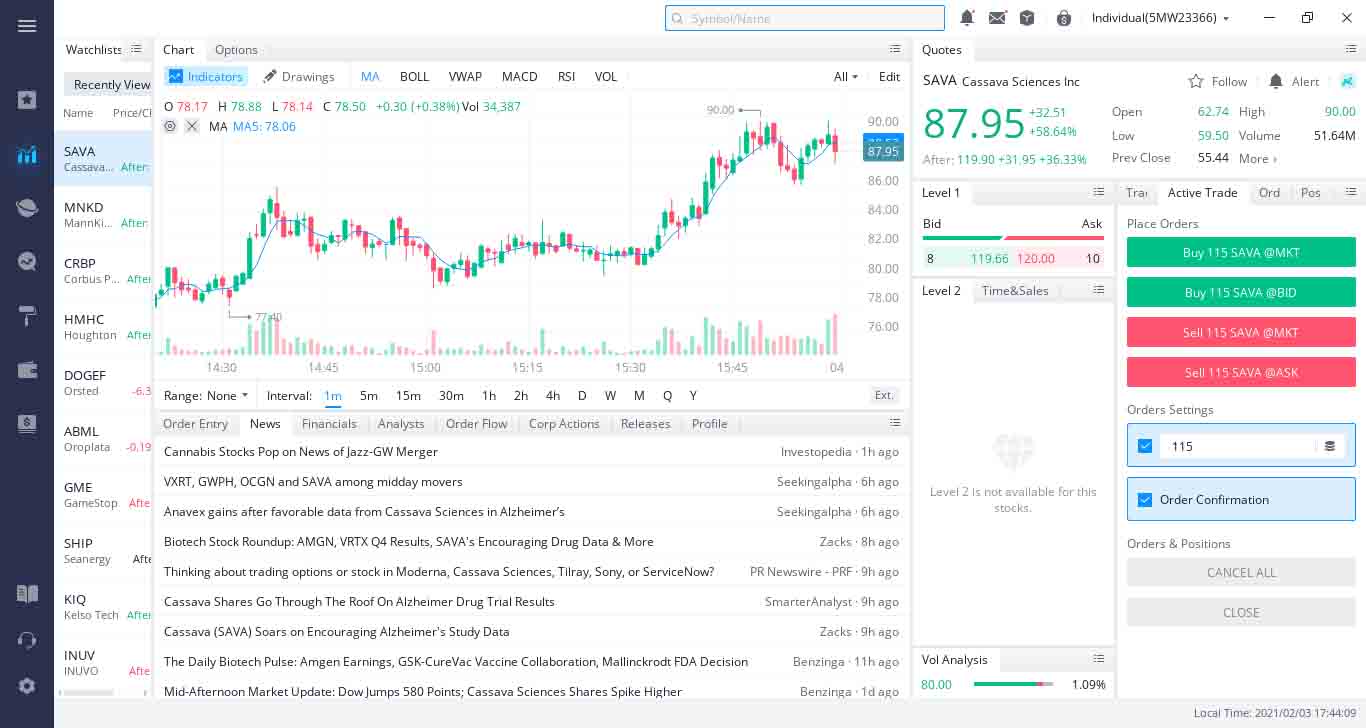Set an alert with the bell Alert icon
The image size is (1366, 728).
1276,81
